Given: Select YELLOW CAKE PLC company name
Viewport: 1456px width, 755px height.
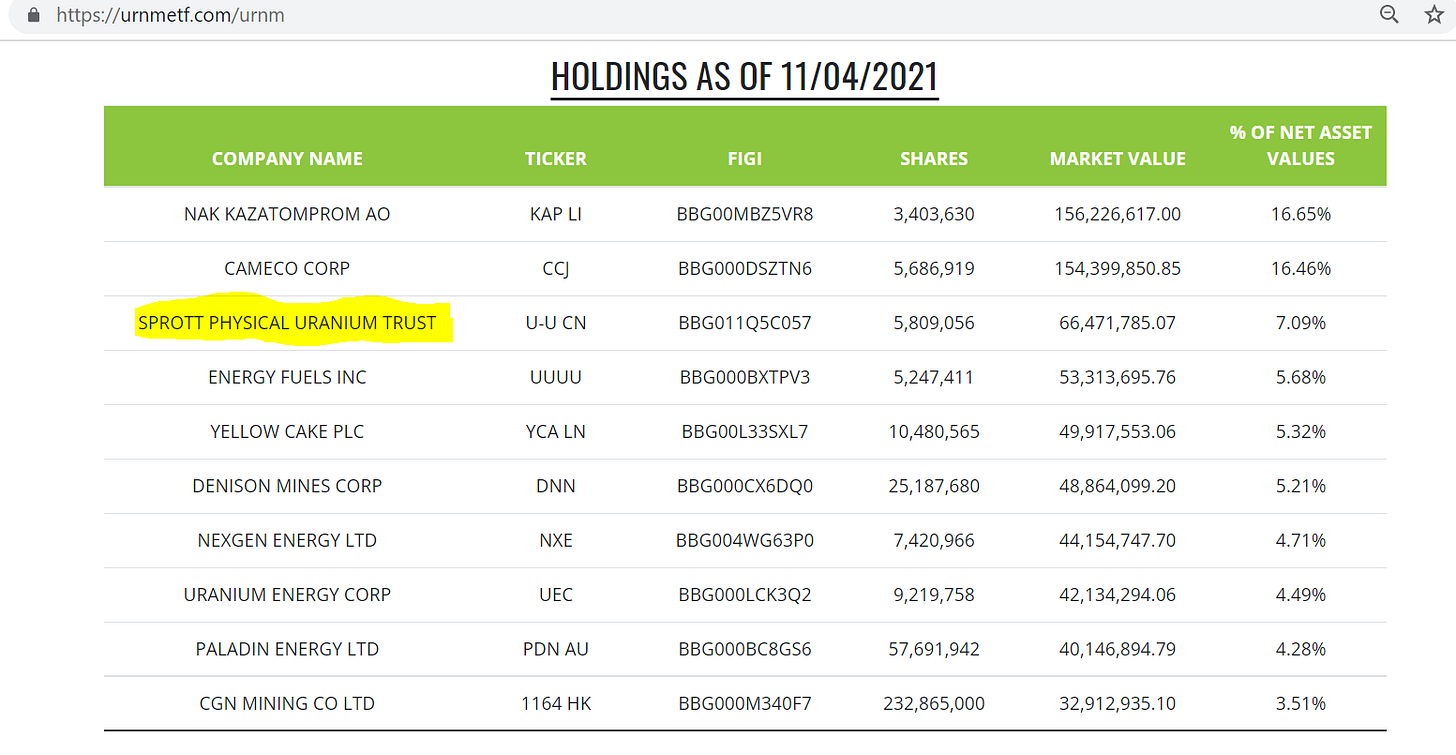Looking at the screenshot, I should pyautogui.click(x=287, y=432).
